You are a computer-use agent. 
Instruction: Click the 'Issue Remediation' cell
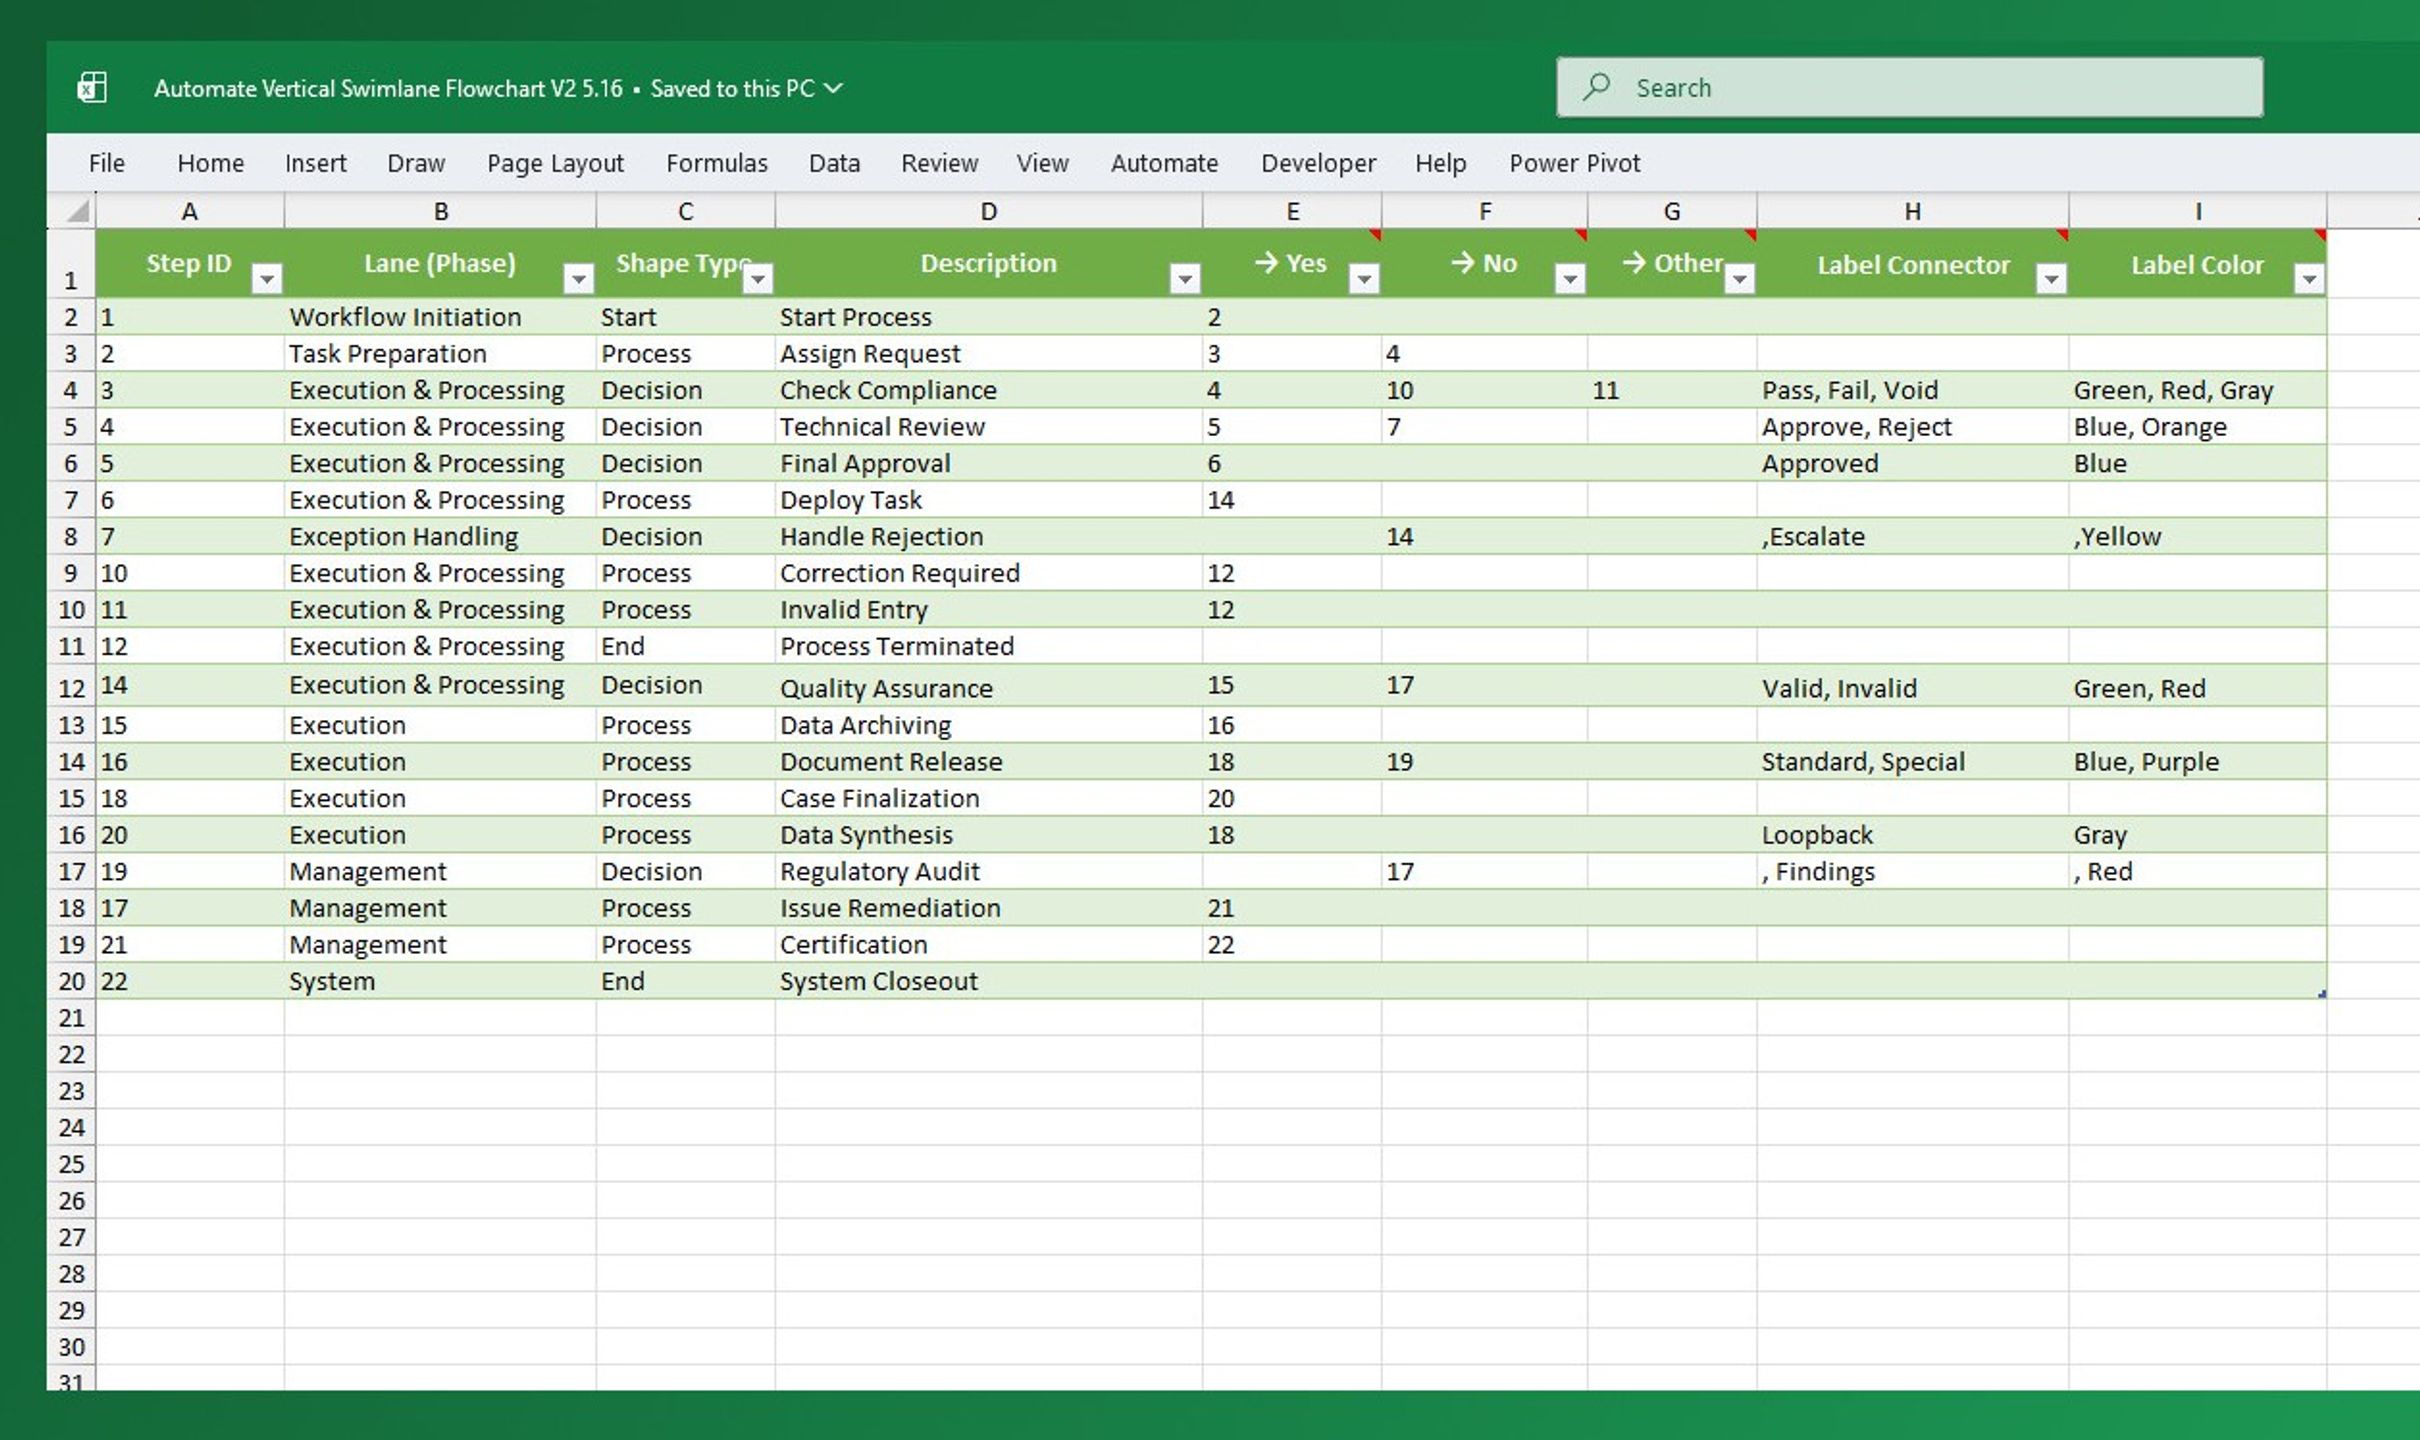pyautogui.click(x=989, y=908)
